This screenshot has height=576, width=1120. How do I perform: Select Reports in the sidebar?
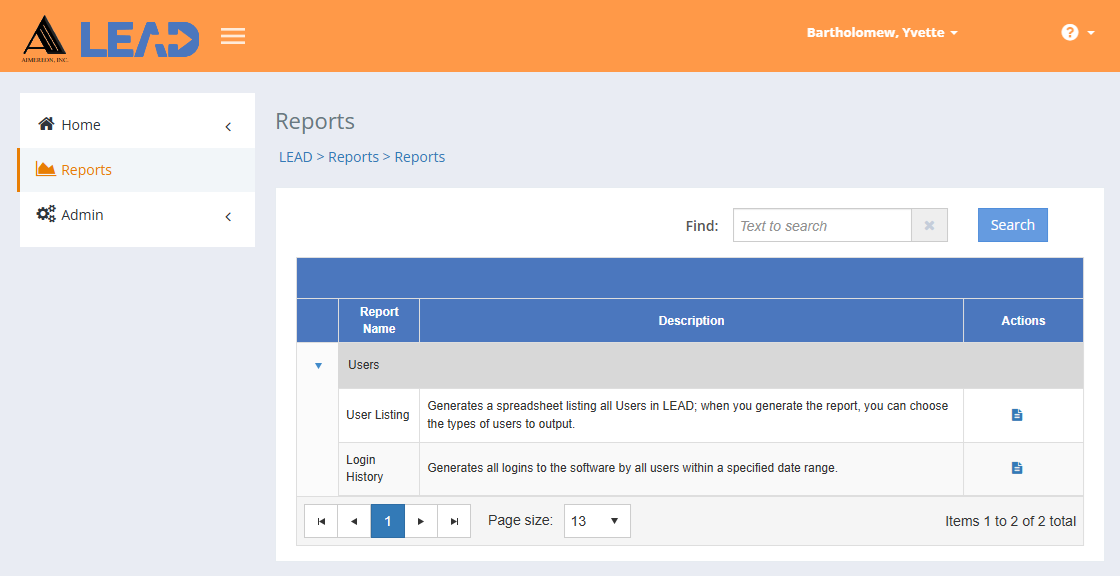(85, 169)
